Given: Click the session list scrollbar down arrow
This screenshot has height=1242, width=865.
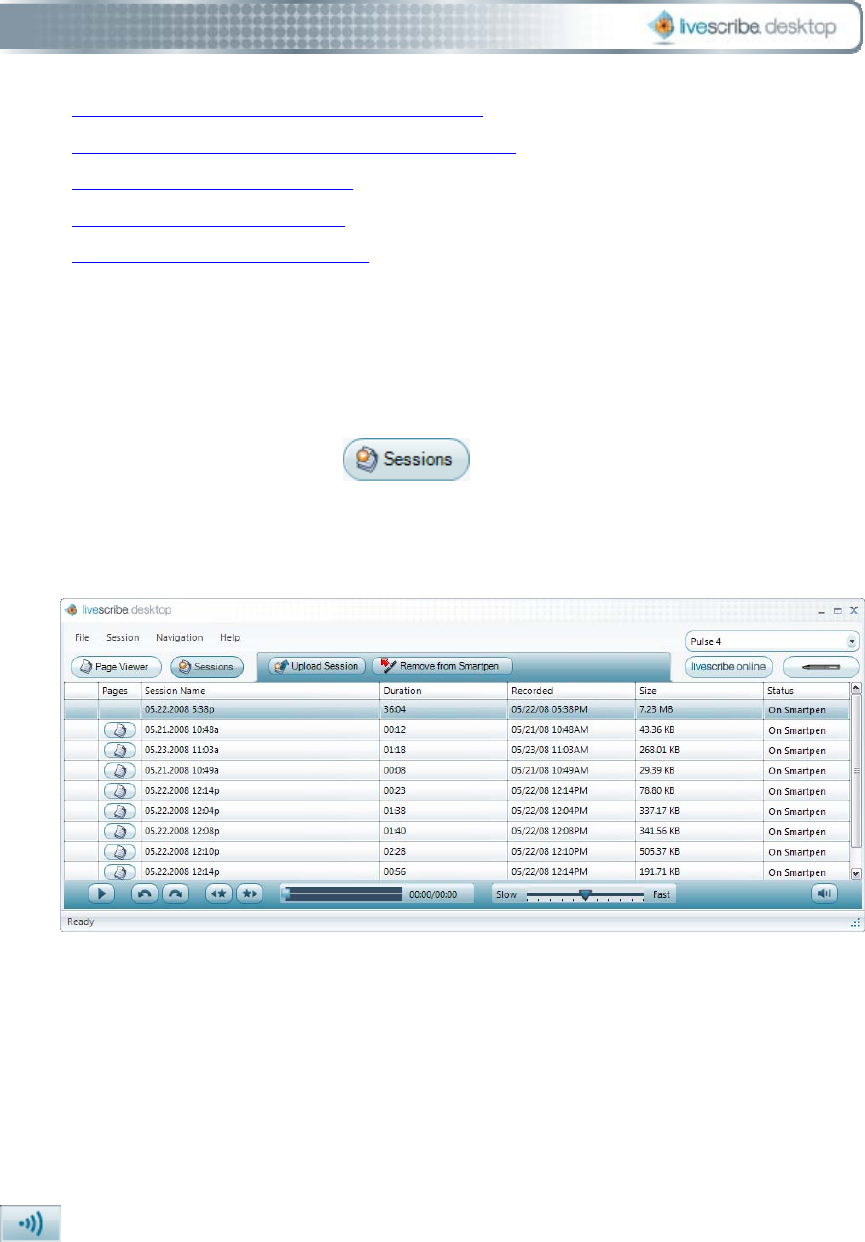Looking at the screenshot, I should pos(855,873).
